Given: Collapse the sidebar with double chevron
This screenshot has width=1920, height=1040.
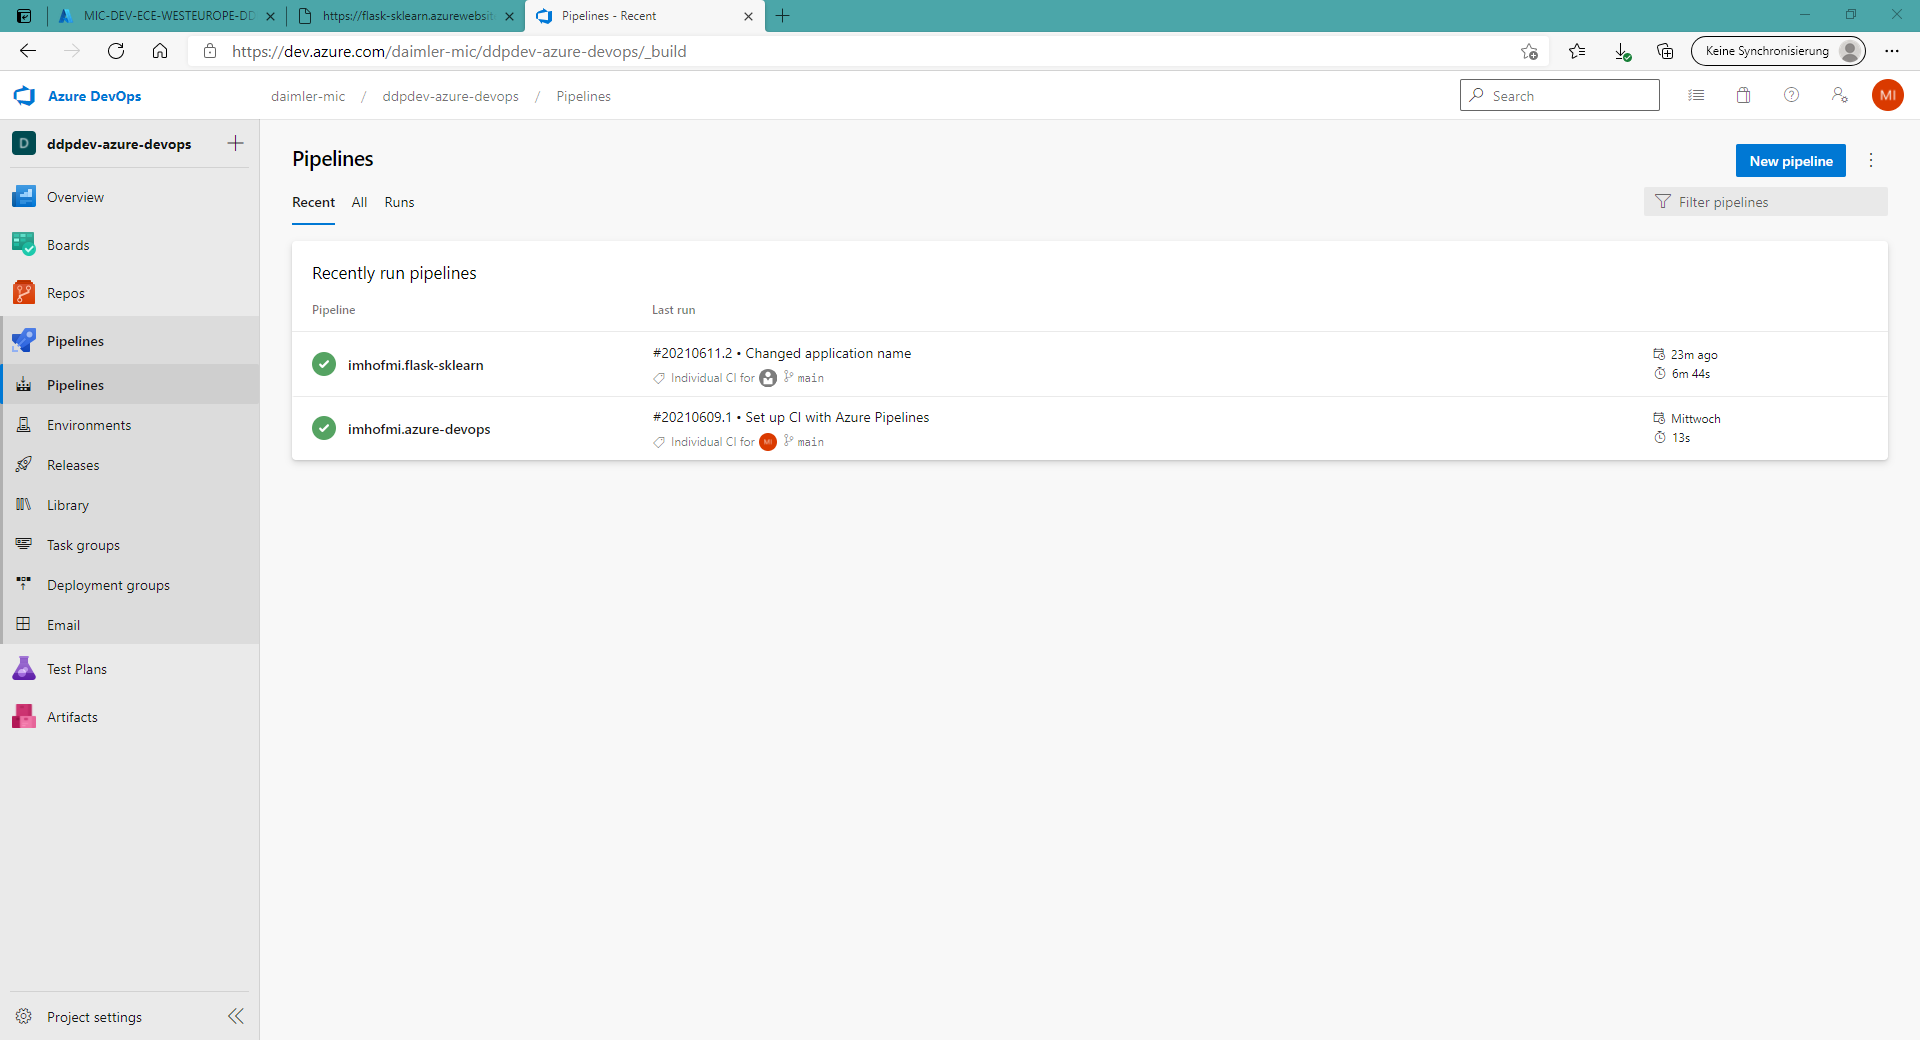Looking at the screenshot, I should coord(236,1016).
